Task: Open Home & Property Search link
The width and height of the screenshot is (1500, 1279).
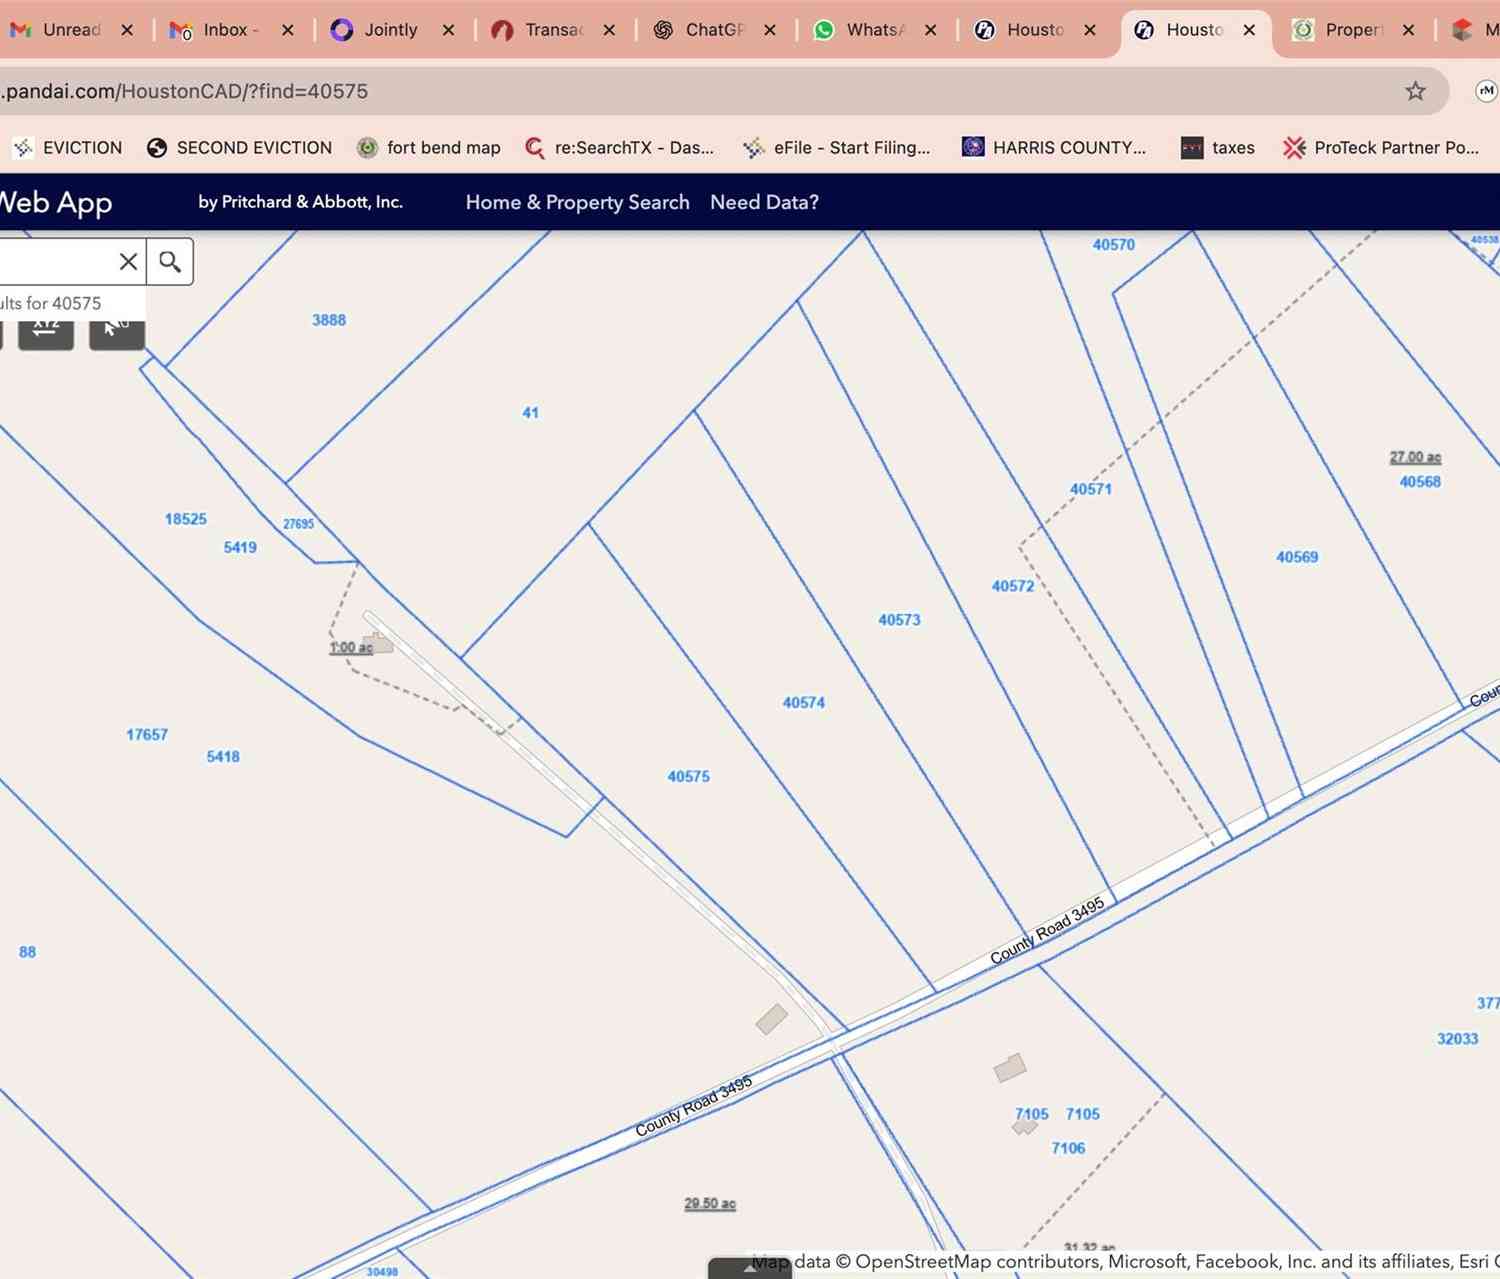Action: pos(577,202)
